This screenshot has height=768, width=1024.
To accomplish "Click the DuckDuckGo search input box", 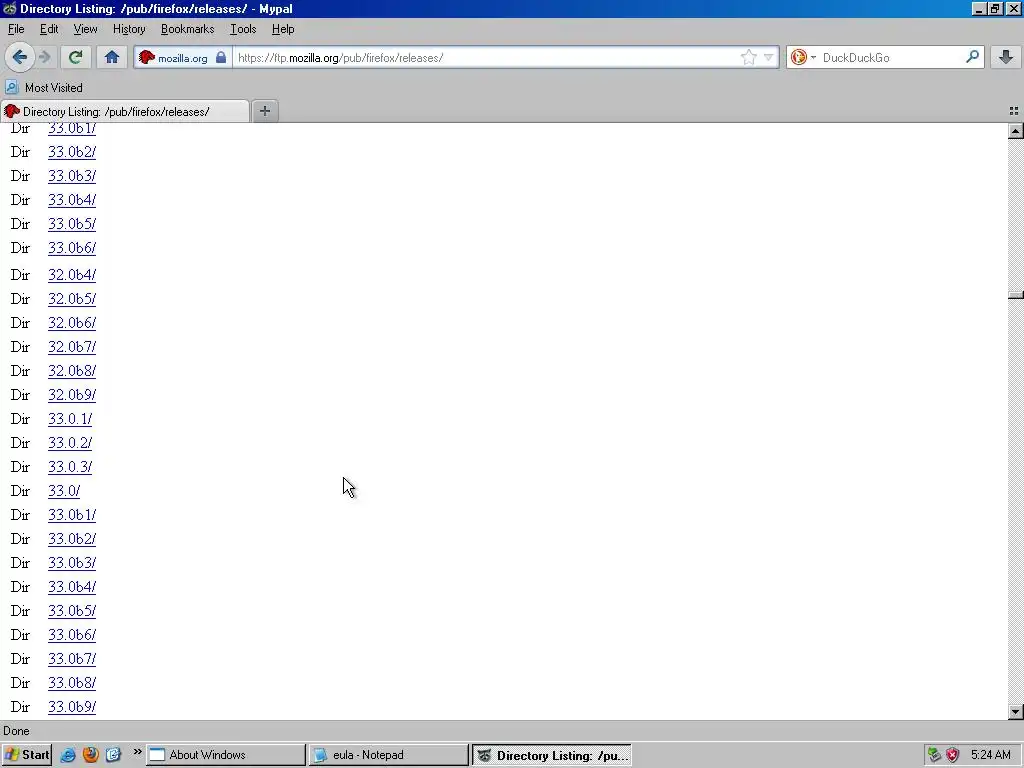I will click(891, 57).
